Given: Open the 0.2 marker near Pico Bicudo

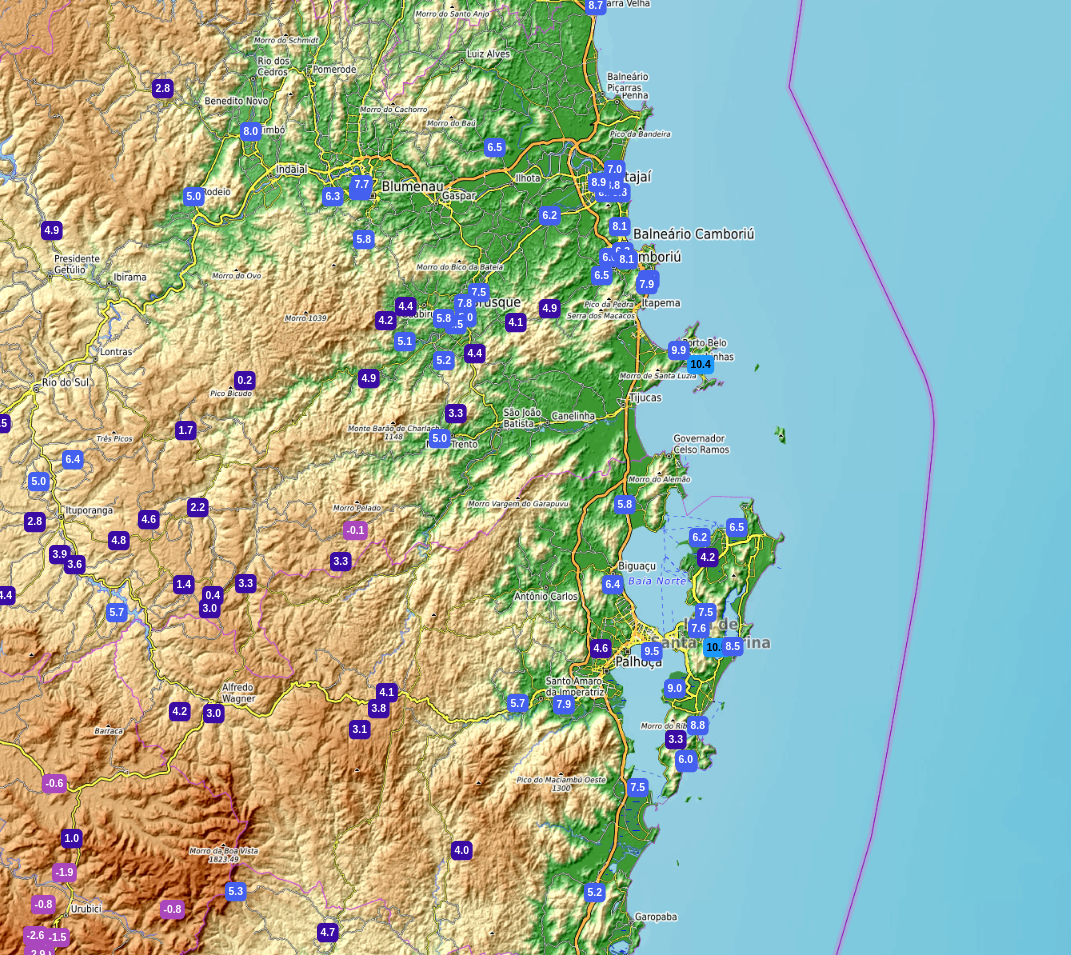Looking at the screenshot, I should pyautogui.click(x=245, y=380).
